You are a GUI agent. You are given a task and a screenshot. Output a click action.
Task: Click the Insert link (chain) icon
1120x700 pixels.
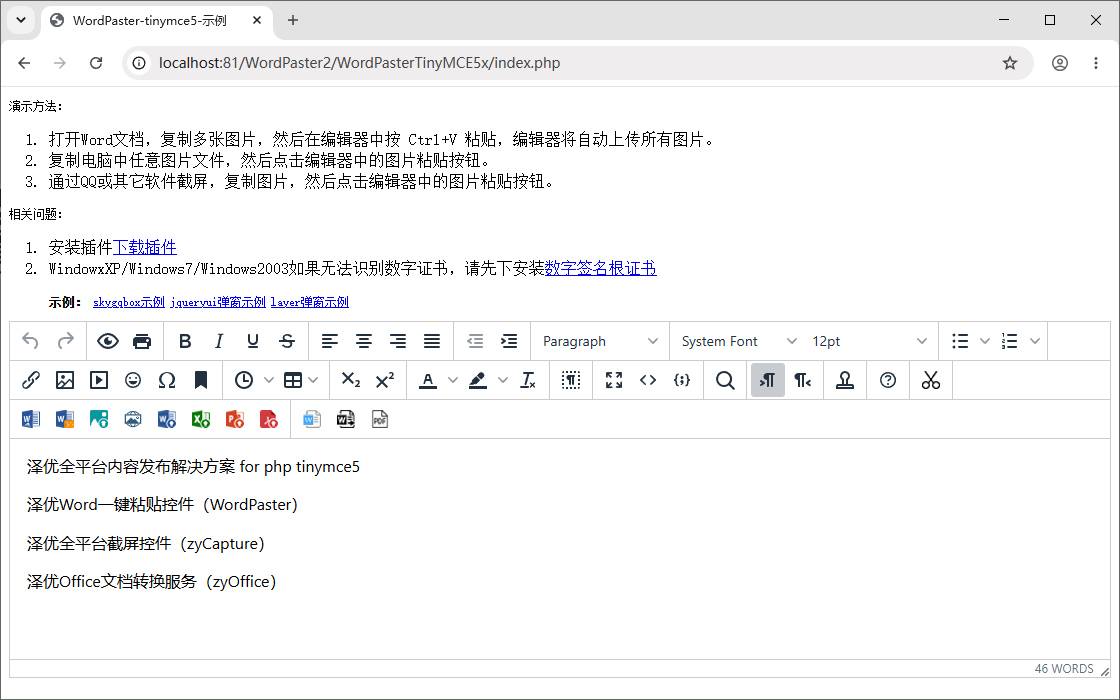(30, 380)
